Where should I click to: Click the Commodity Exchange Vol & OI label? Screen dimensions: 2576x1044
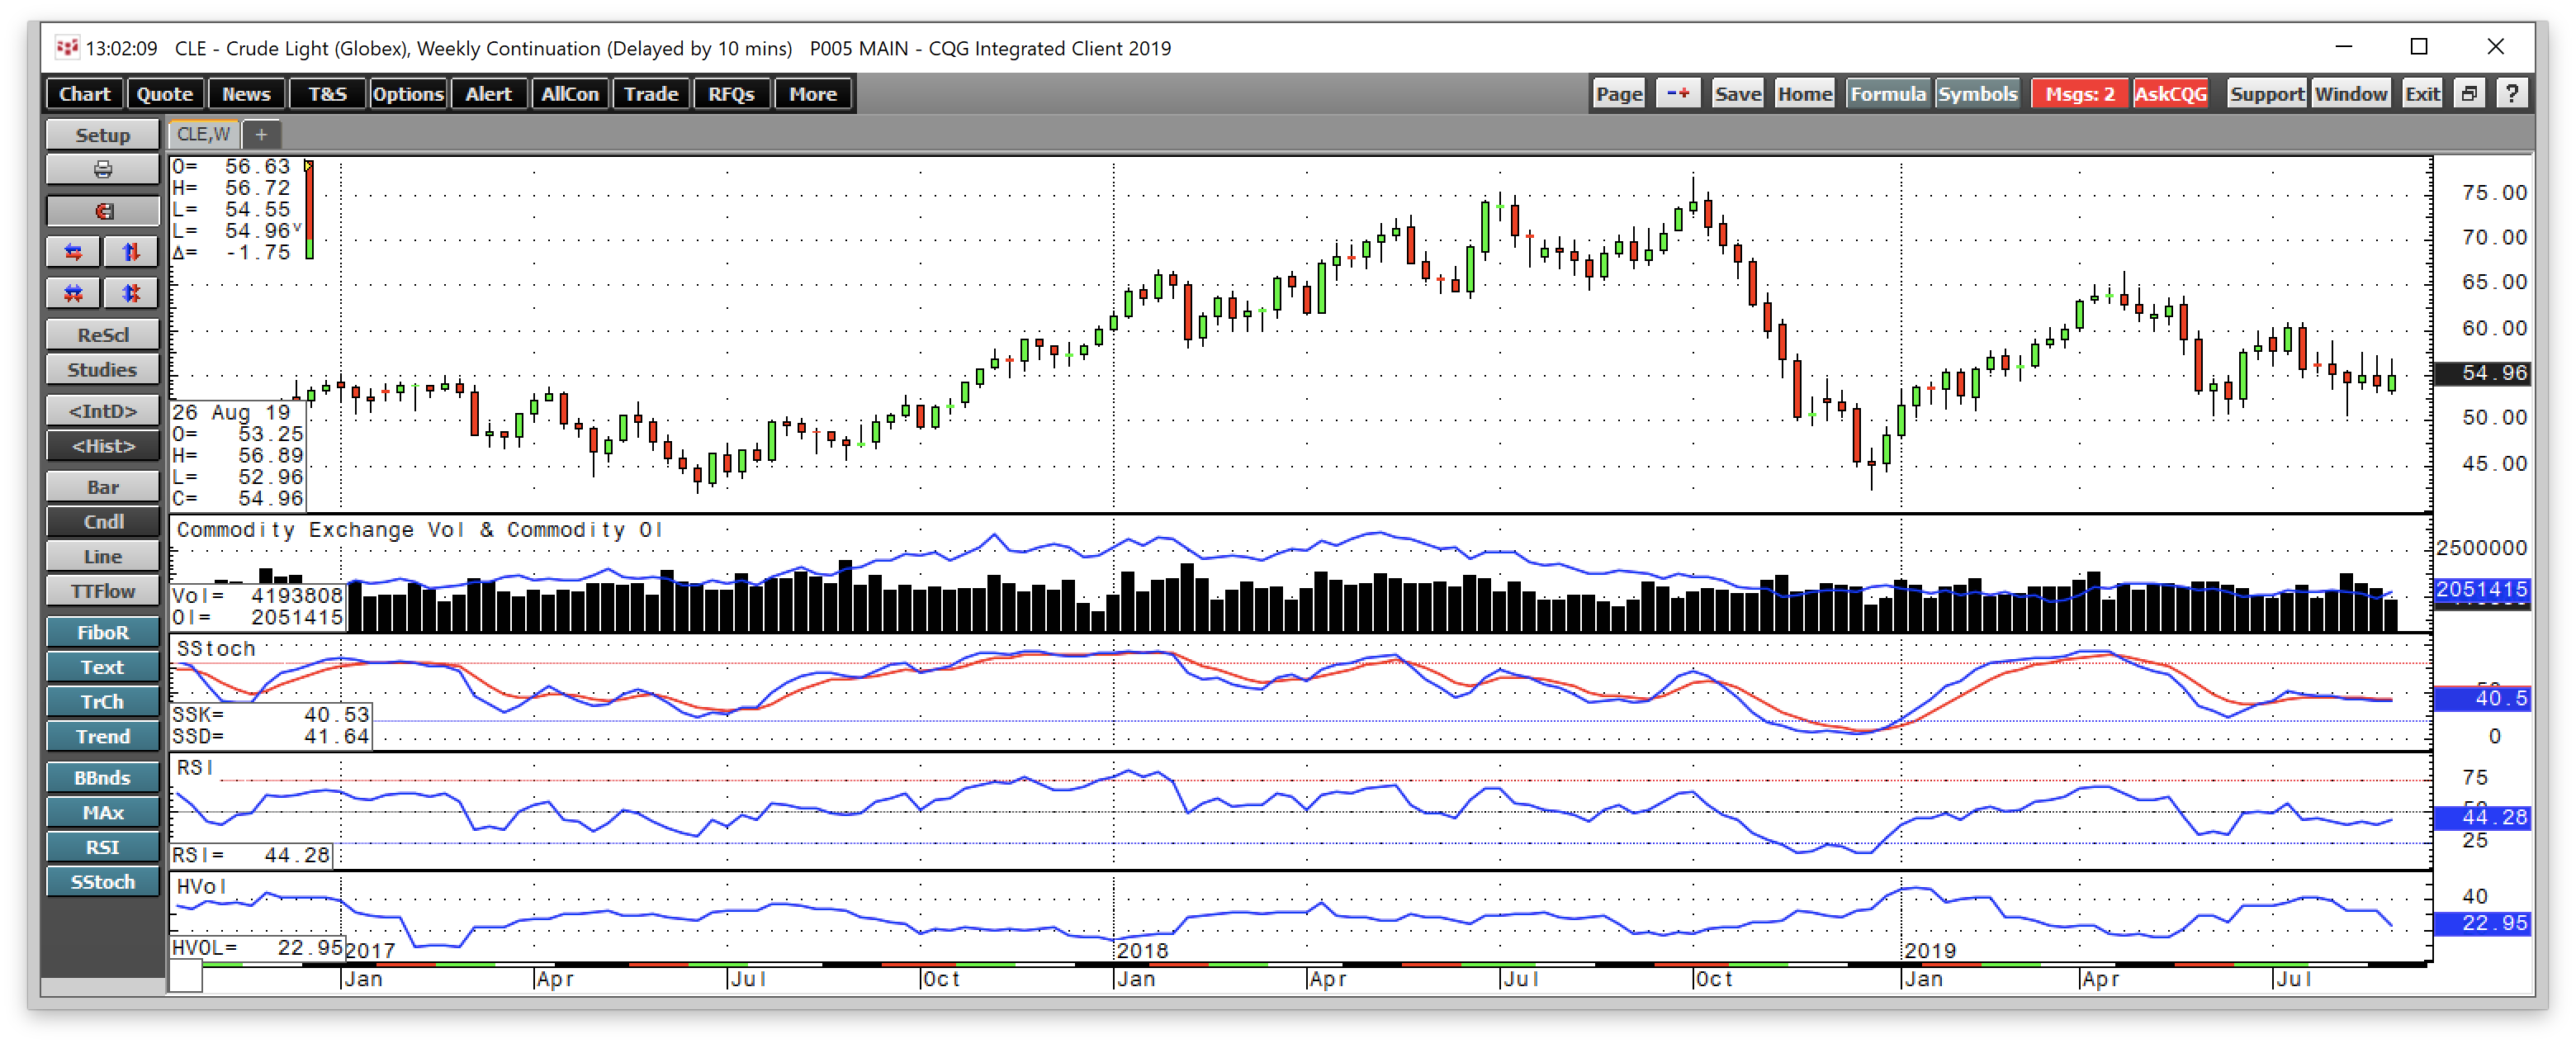point(420,530)
